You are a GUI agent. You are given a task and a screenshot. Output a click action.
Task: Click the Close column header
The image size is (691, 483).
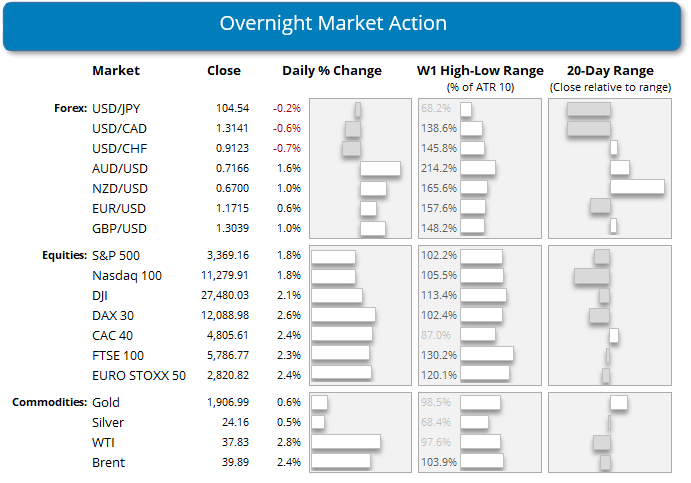(224, 71)
